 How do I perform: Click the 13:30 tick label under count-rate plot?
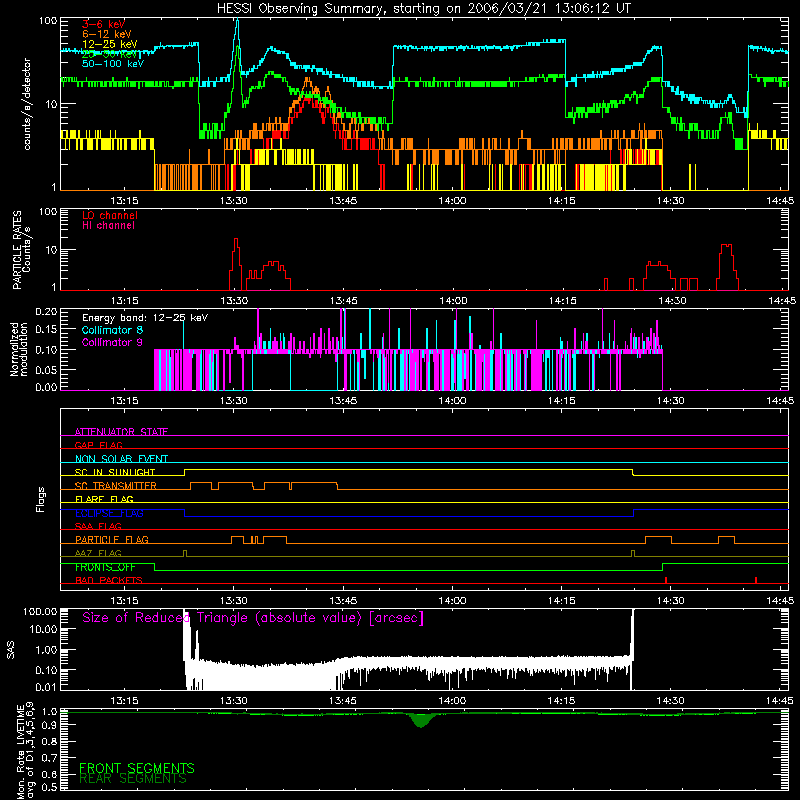tap(234, 201)
